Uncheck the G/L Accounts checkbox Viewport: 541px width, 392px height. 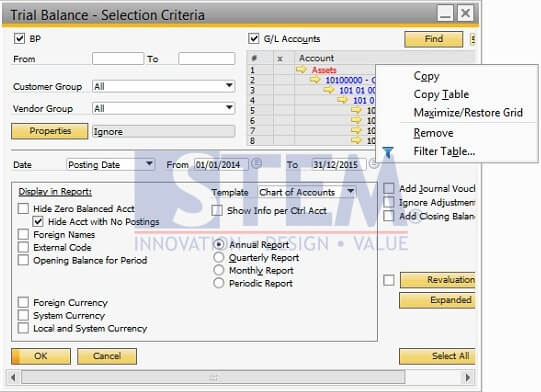(254, 38)
